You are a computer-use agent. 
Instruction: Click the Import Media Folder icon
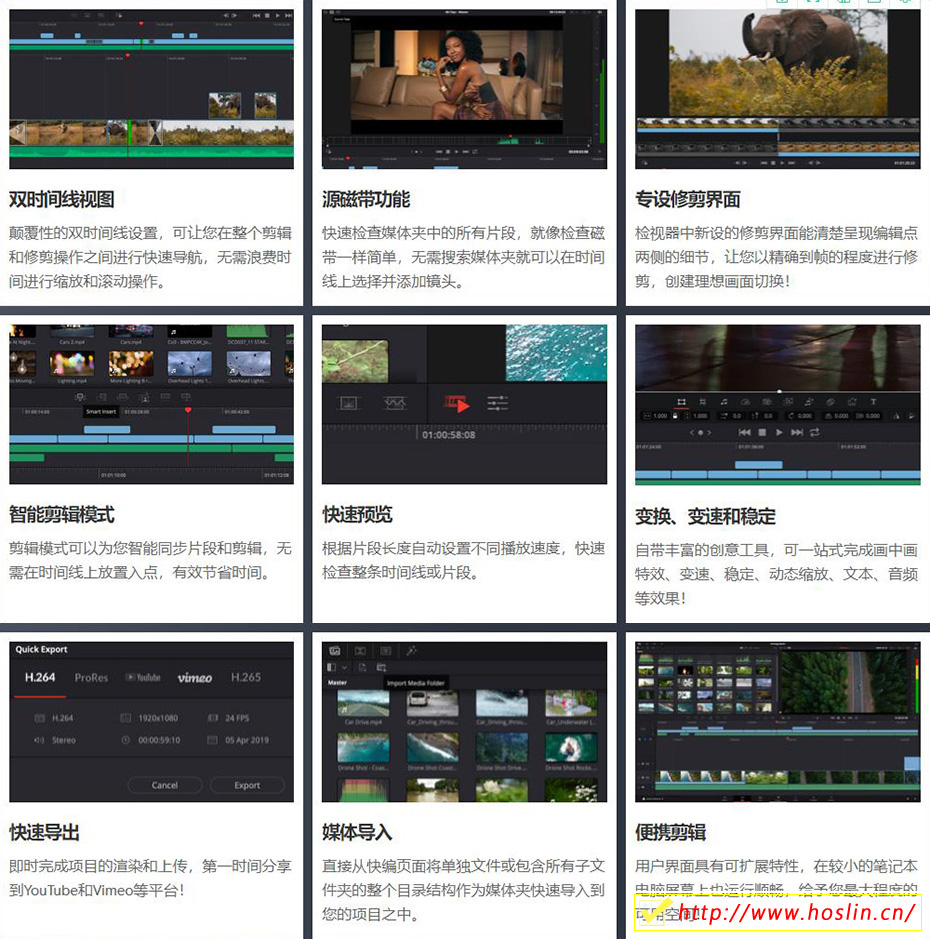coord(381,667)
